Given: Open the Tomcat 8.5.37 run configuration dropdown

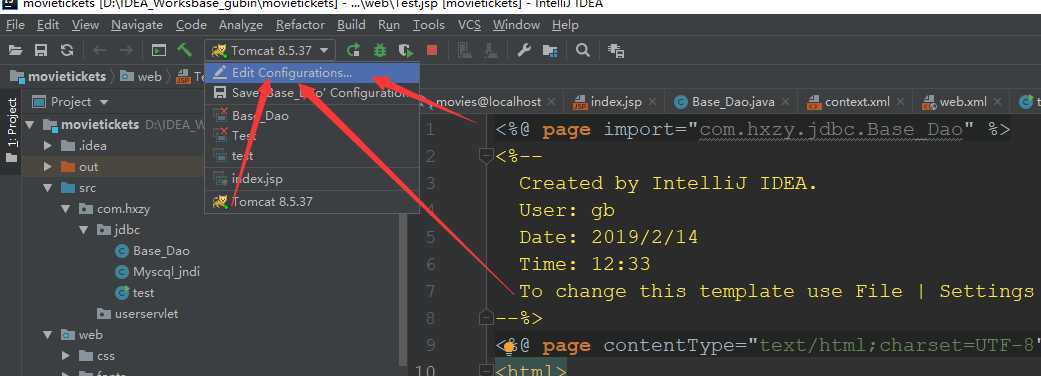Looking at the screenshot, I should tap(270, 50).
